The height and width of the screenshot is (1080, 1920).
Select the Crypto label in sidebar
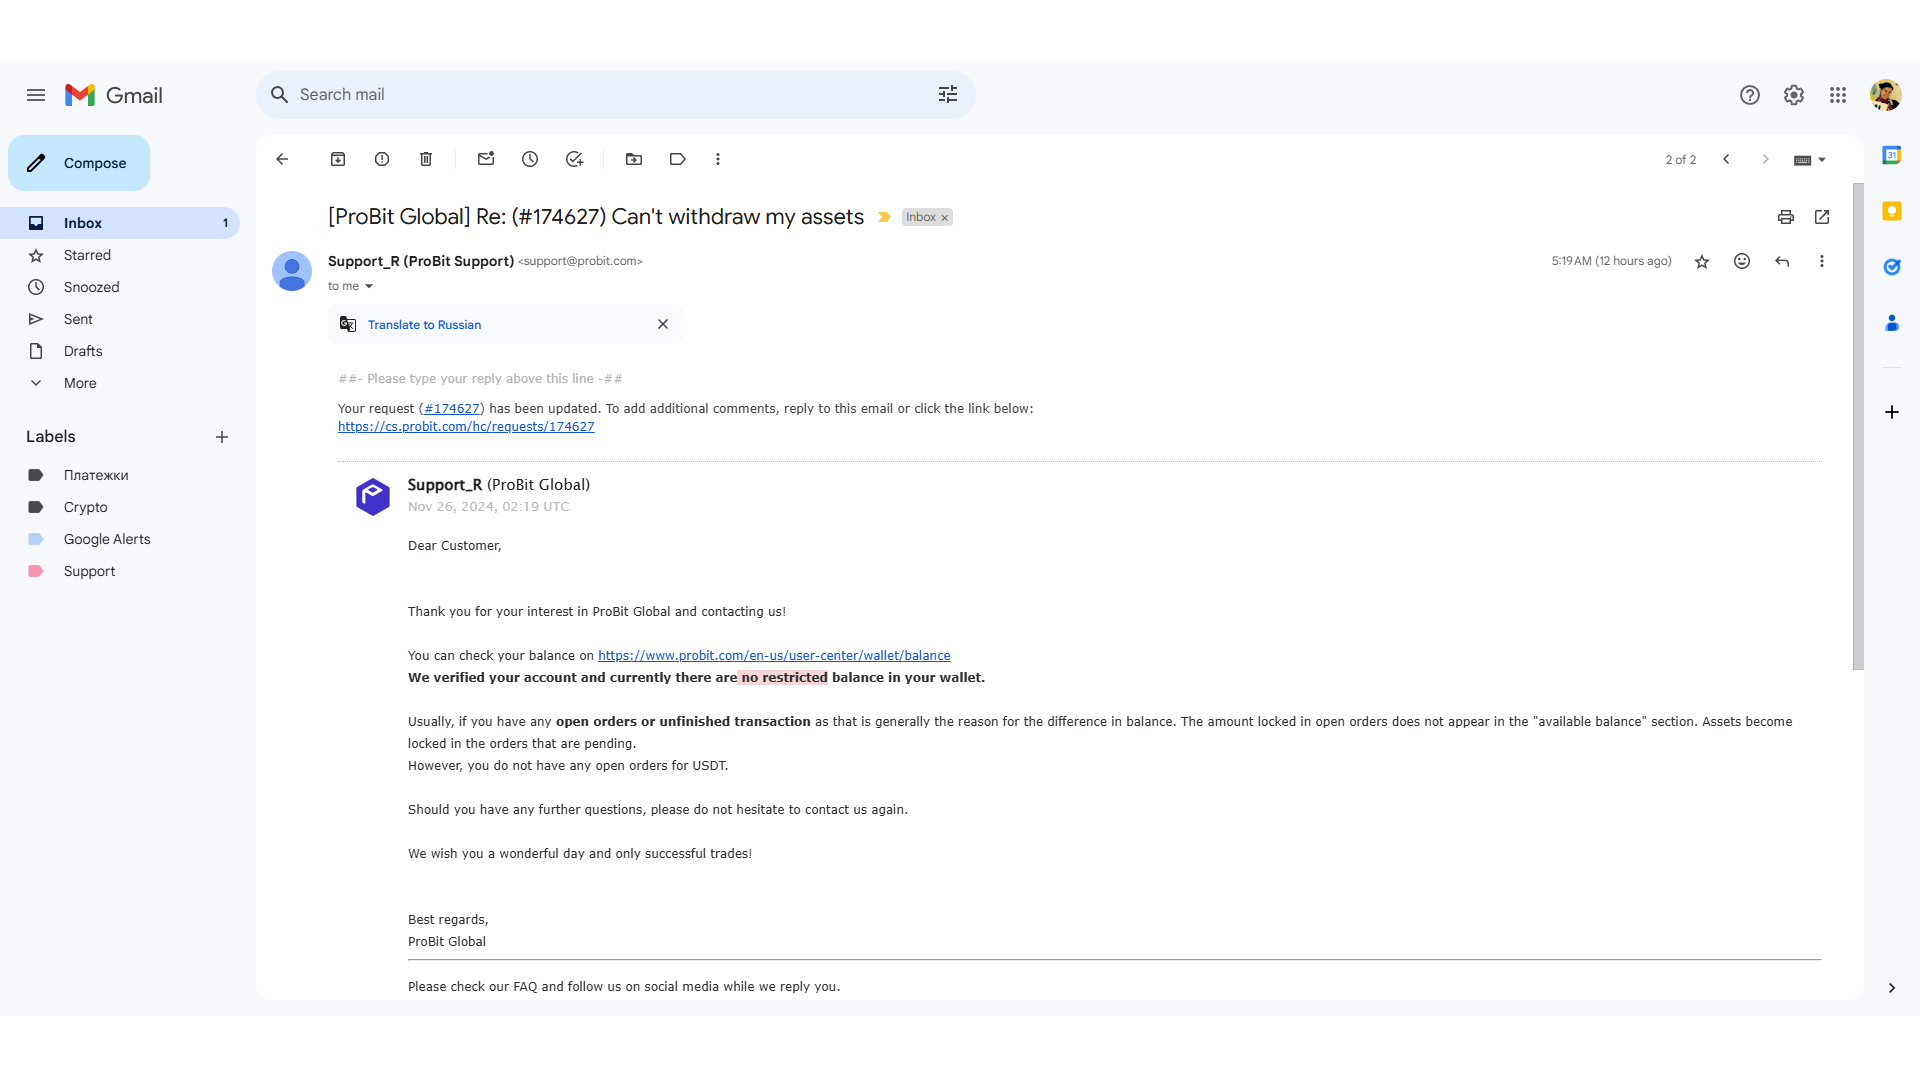click(x=86, y=506)
